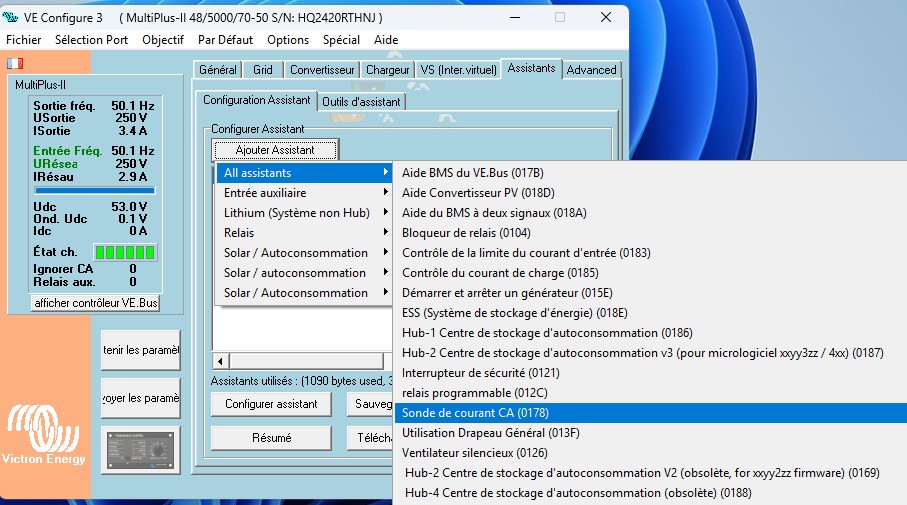Expand the Relais submenu
This screenshot has height=505, width=907.
[x=304, y=233]
